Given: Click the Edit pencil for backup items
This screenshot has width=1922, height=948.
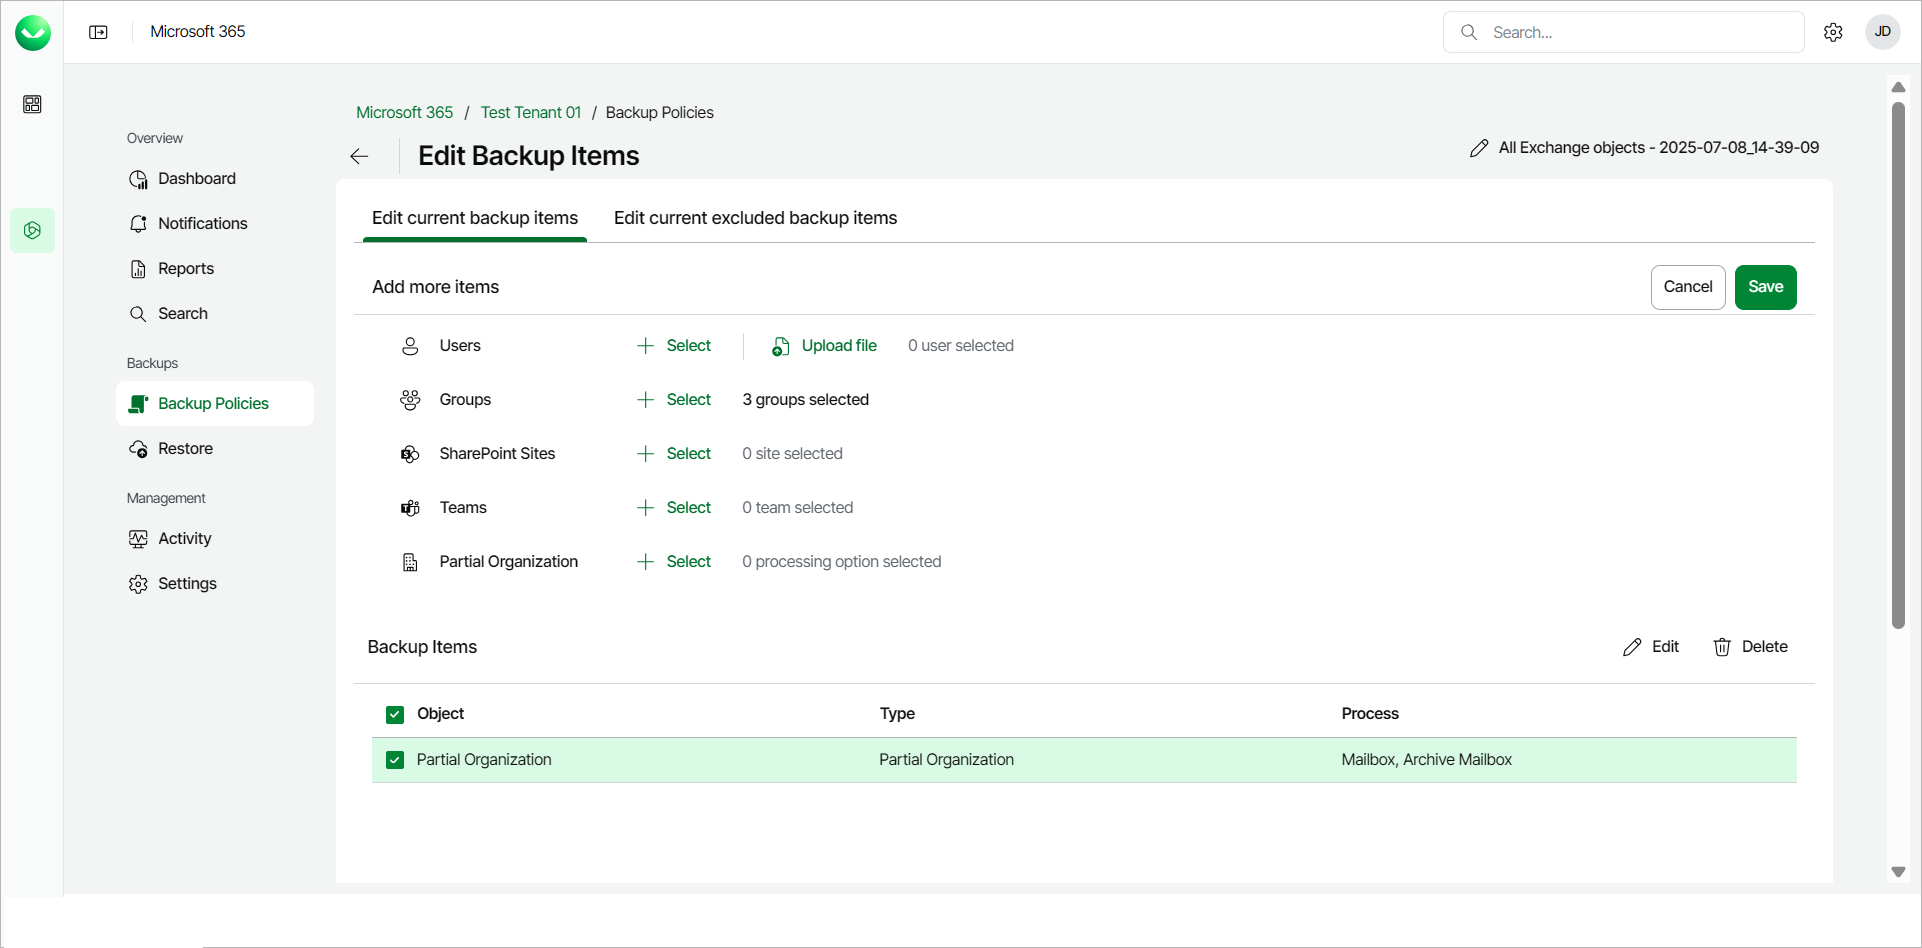Looking at the screenshot, I should coord(1632,647).
